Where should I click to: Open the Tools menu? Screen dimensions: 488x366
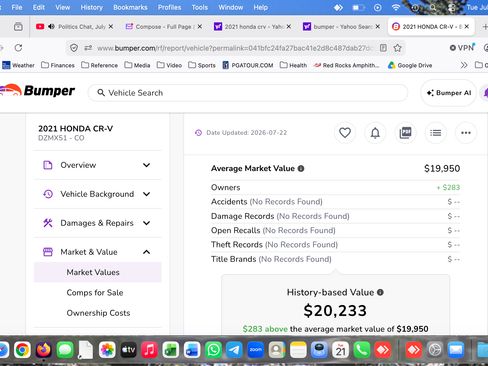point(200,7)
